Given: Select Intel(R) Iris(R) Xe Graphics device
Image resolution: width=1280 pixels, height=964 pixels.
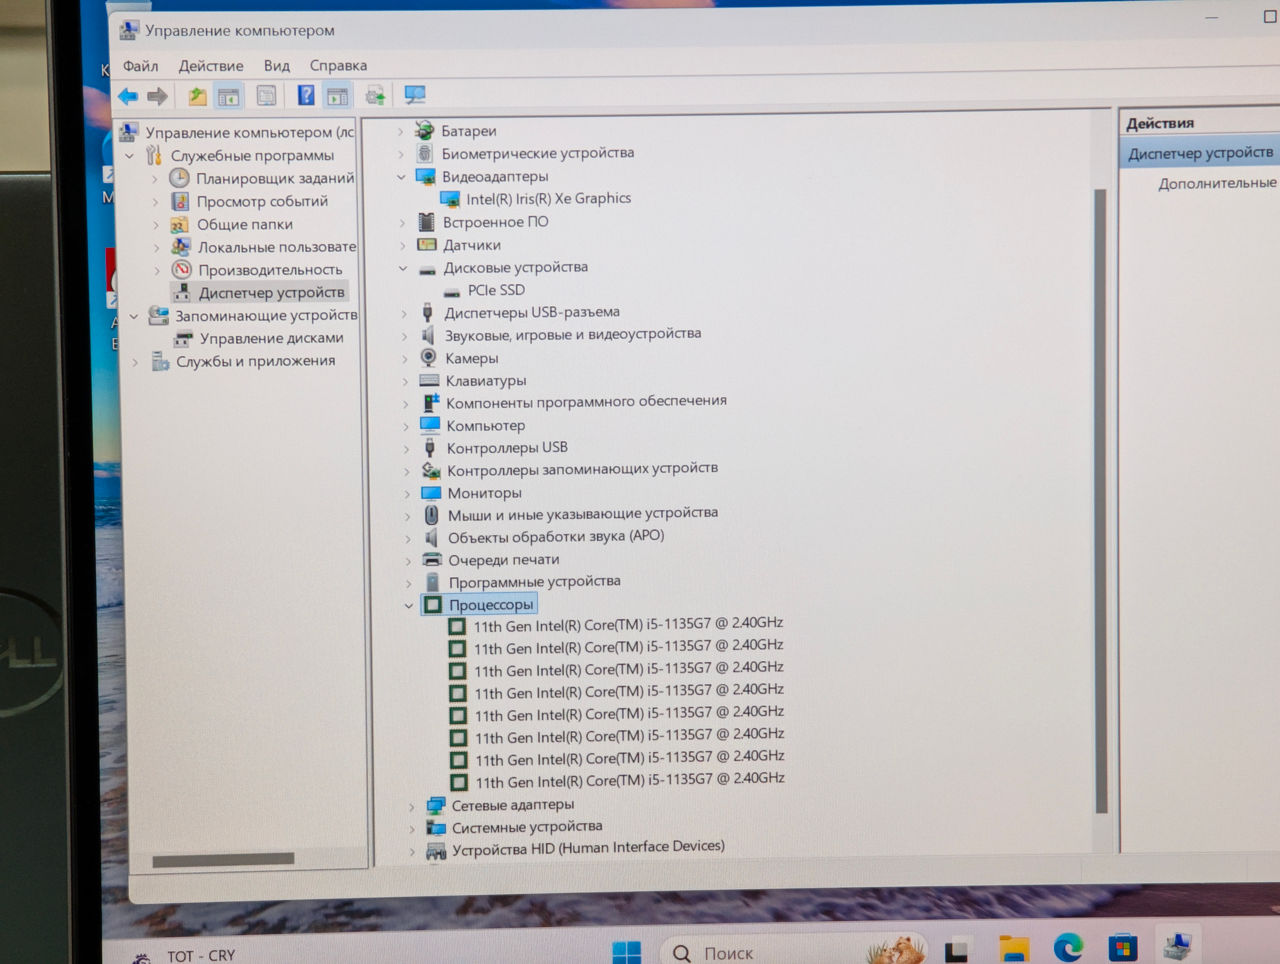Looking at the screenshot, I should (548, 199).
